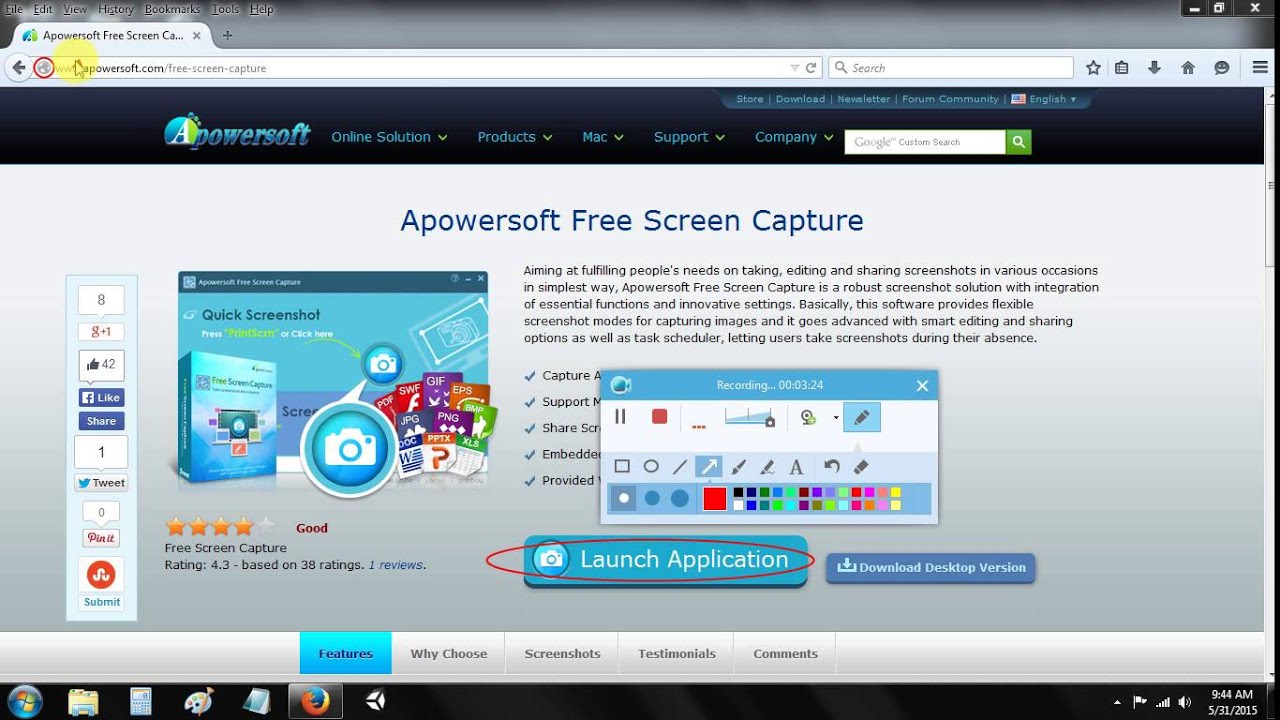This screenshot has width=1280, height=720.
Task: Select the arrow drawing tool
Action: pyautogui.click(x=709, y=467)
